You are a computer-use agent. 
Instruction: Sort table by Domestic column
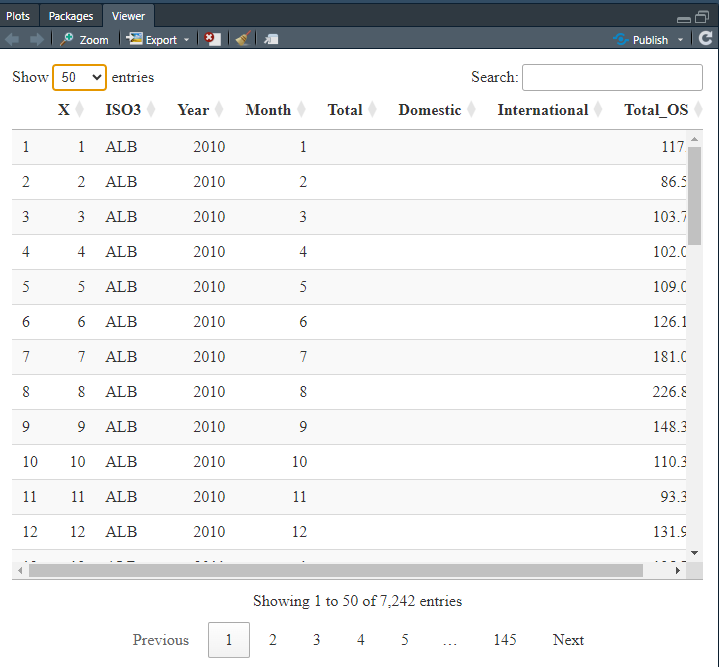tap(437, 110)
